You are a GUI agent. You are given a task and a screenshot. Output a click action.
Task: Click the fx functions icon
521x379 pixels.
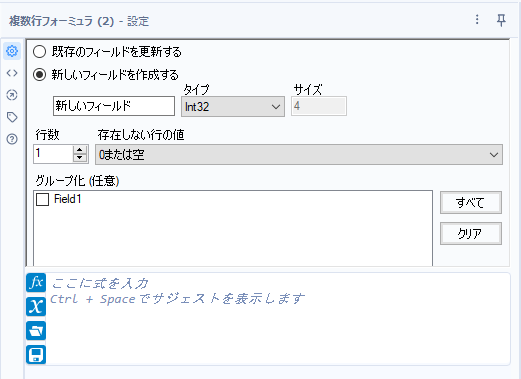tap(36, 283)
